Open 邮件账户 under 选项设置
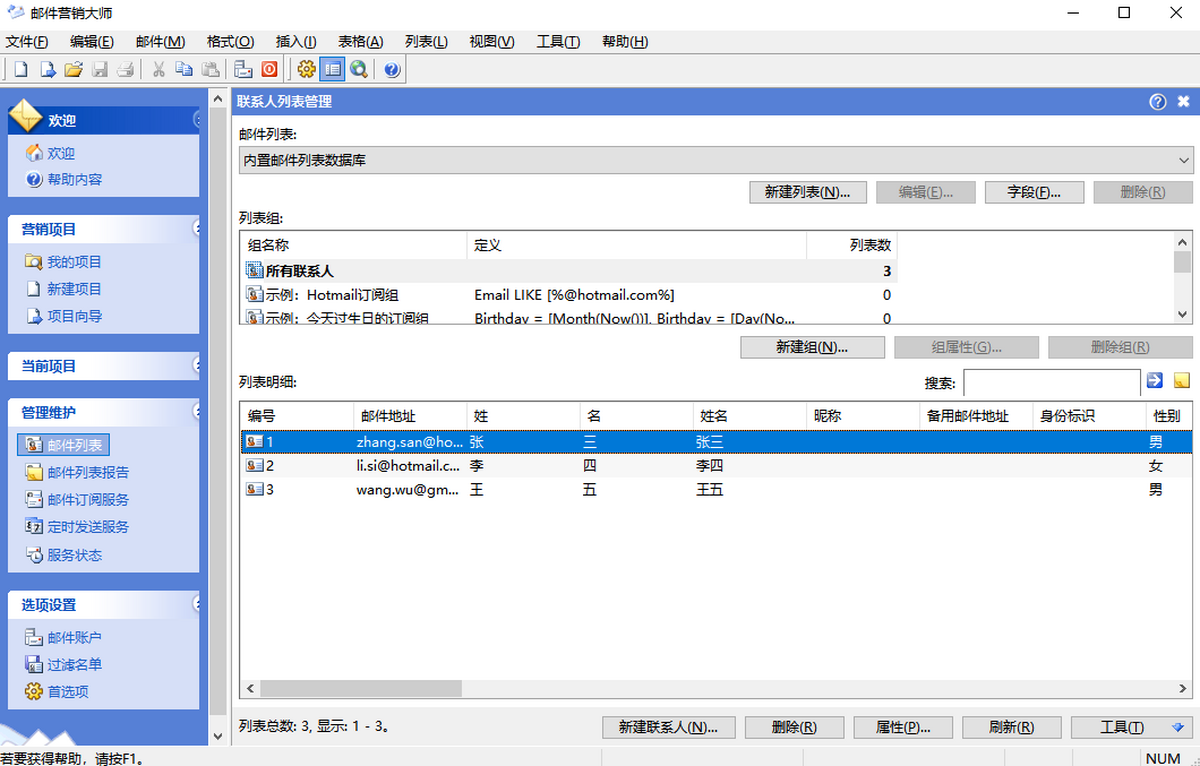Screen dimensions: 1200x766 coord(64,637)
